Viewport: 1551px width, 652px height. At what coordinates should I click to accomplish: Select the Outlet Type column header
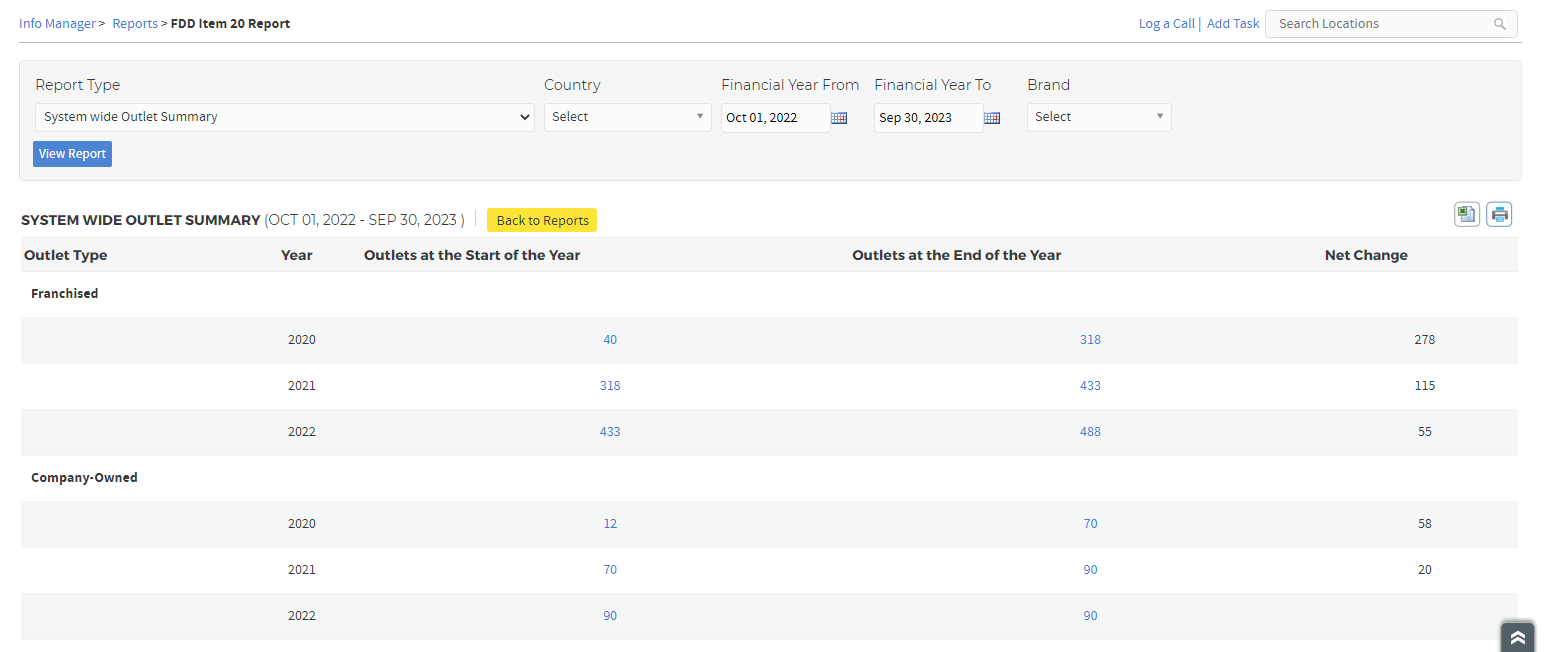(x=66, y=255)
